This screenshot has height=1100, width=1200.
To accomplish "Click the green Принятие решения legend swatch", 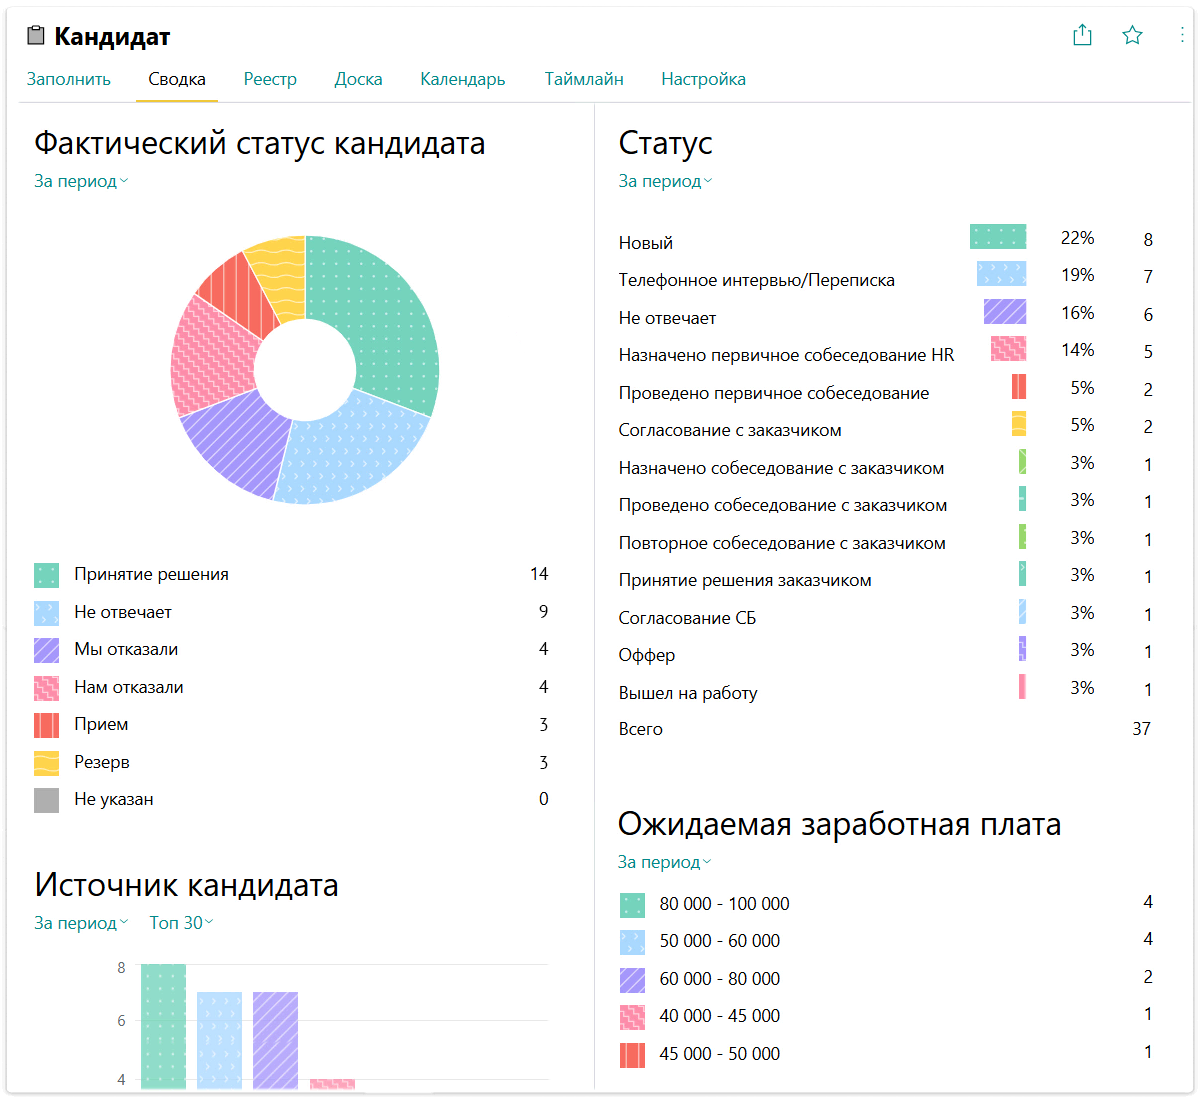I will [x=46, y=575].
